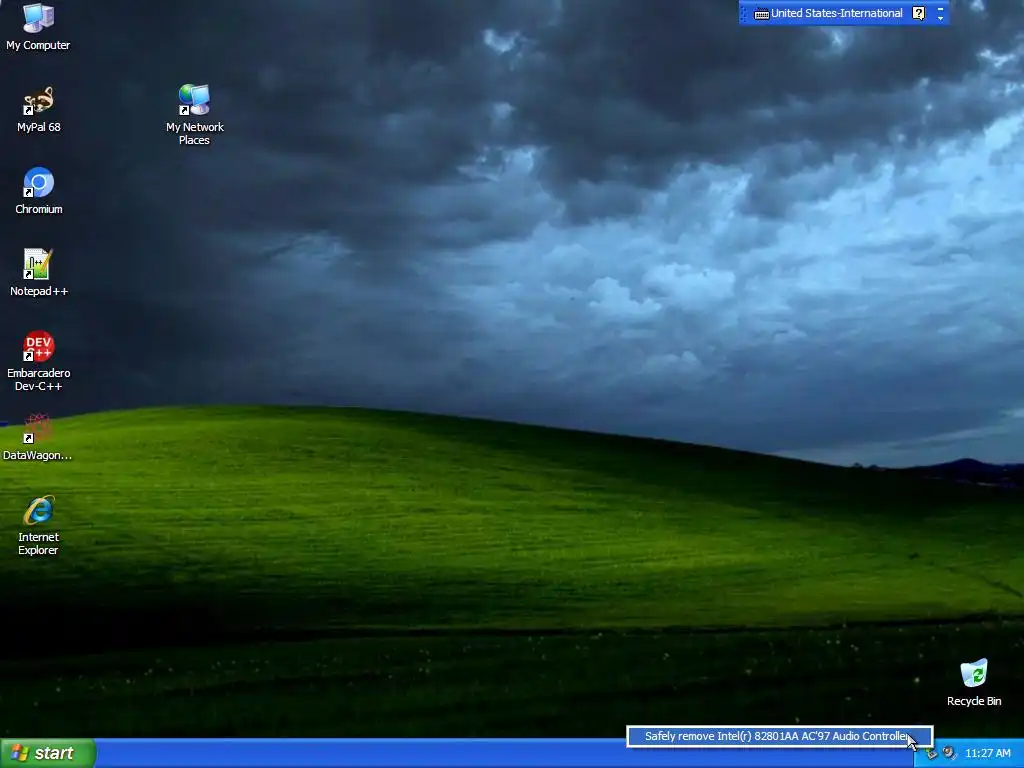Select the Chromium desktop shortcut

[39, 191]
